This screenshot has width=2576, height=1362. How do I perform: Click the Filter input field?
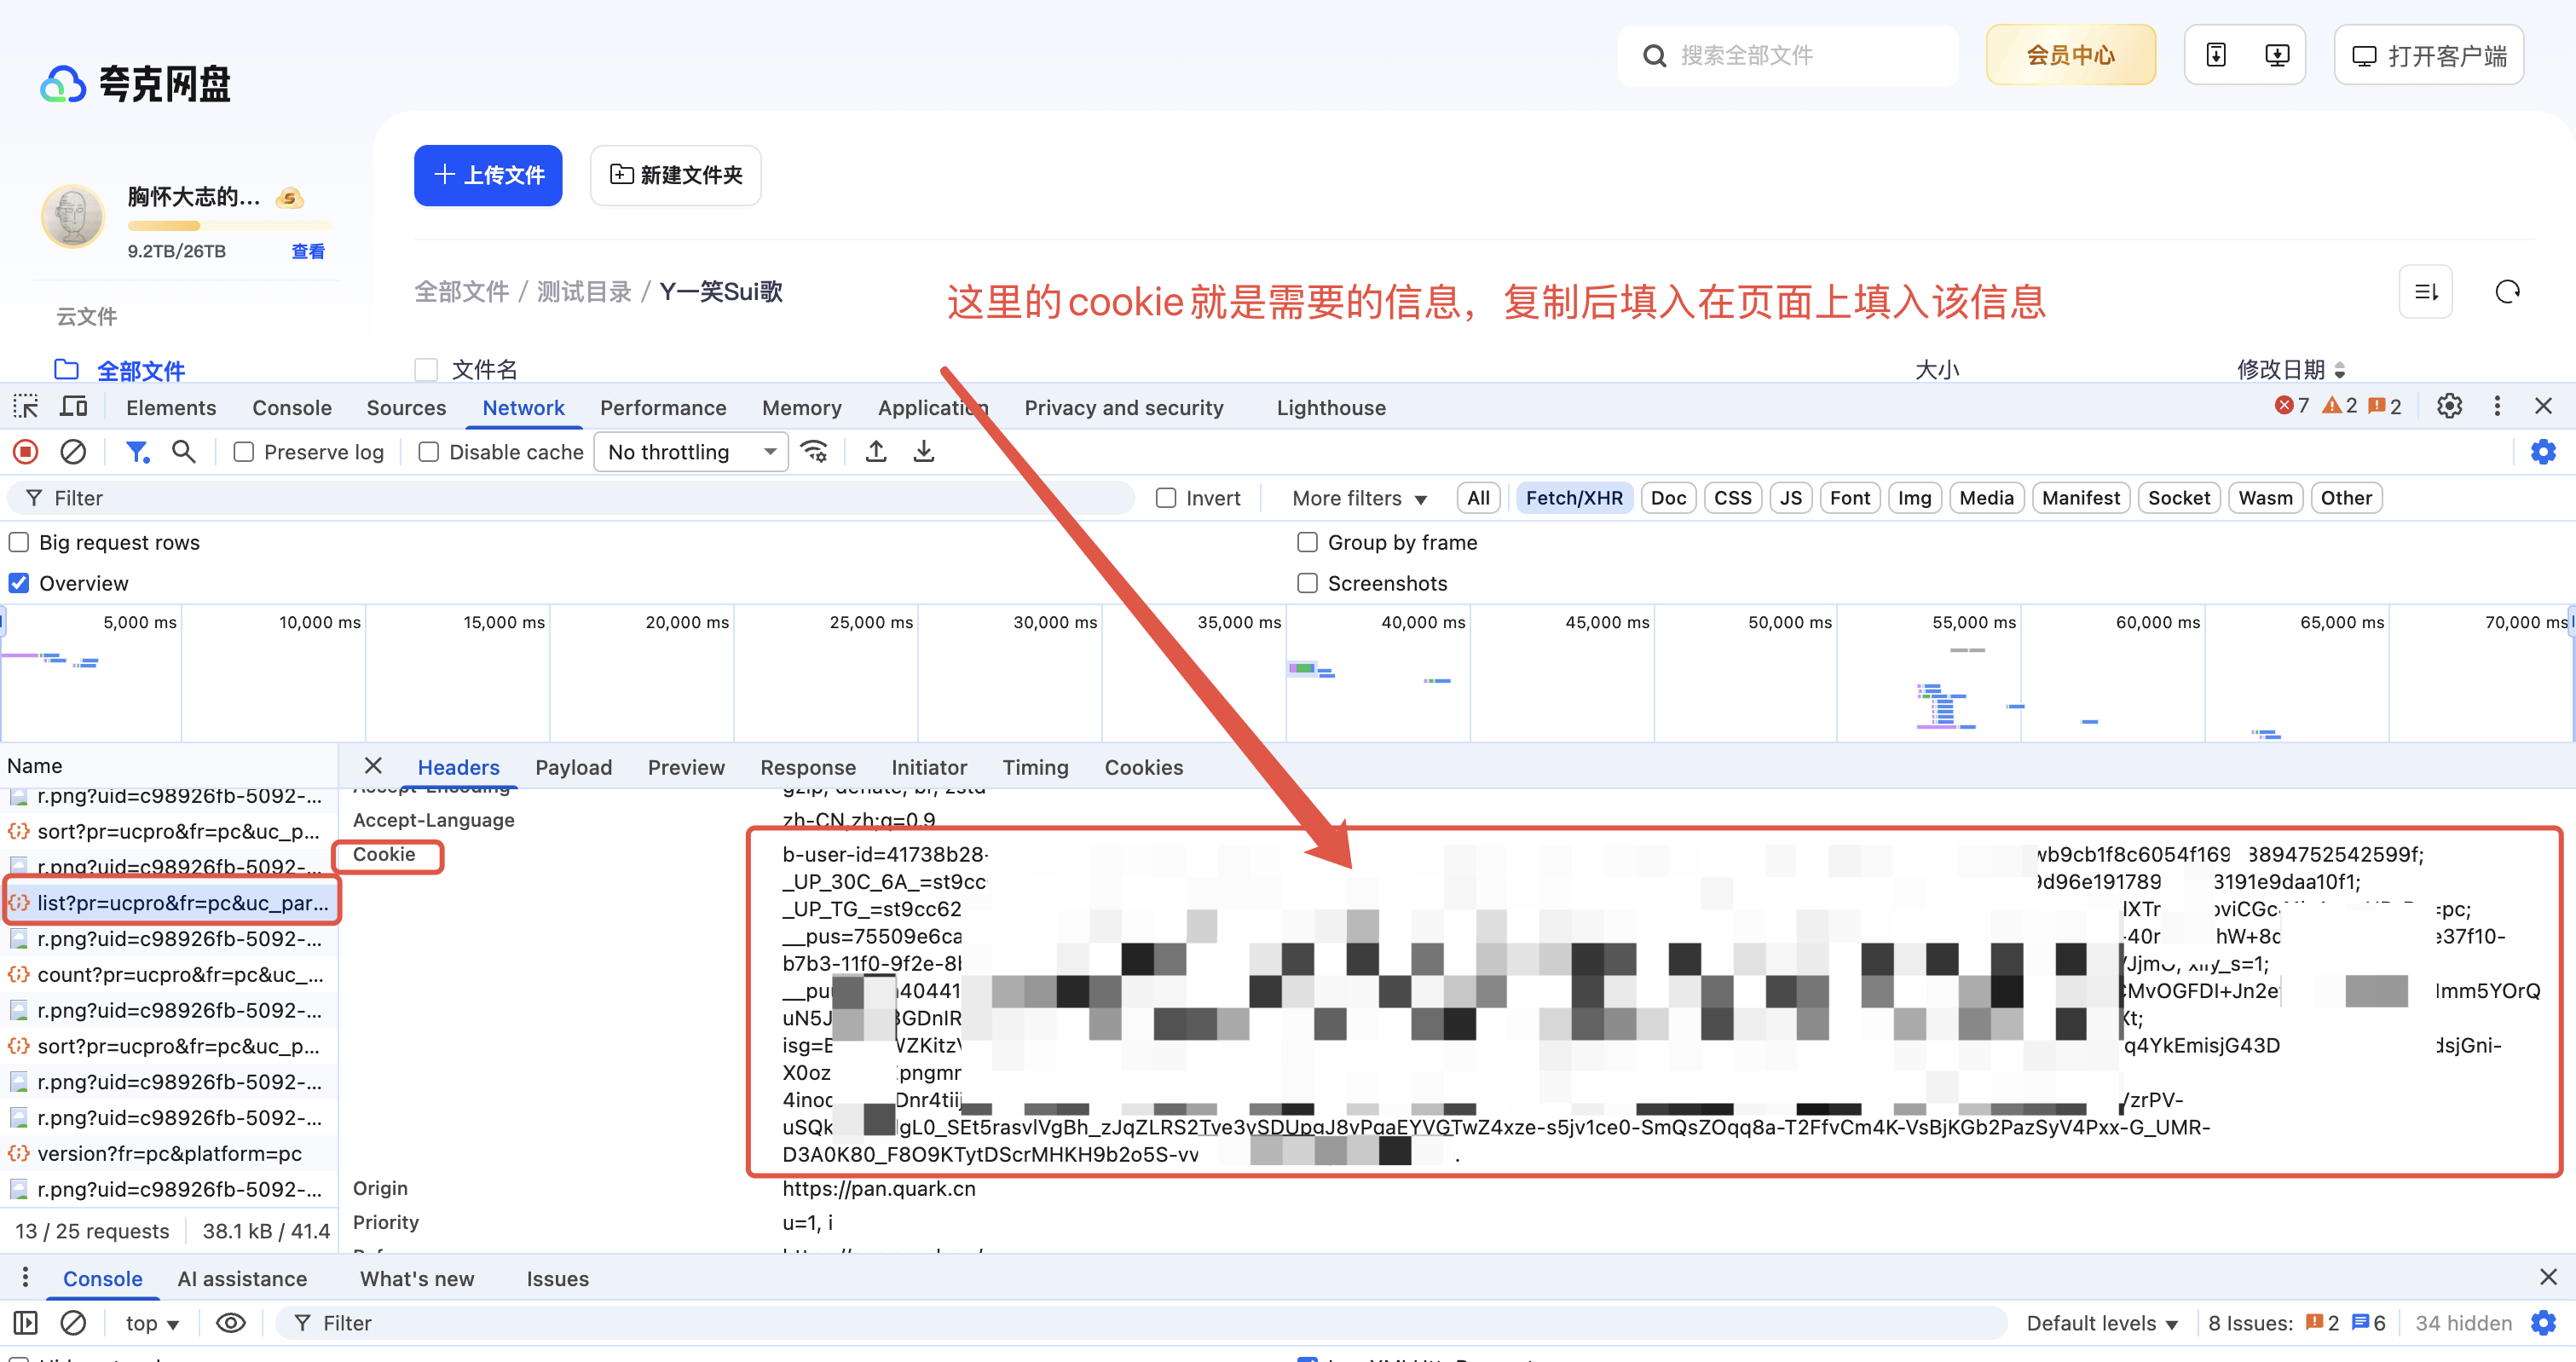click(x=400, y=497)
